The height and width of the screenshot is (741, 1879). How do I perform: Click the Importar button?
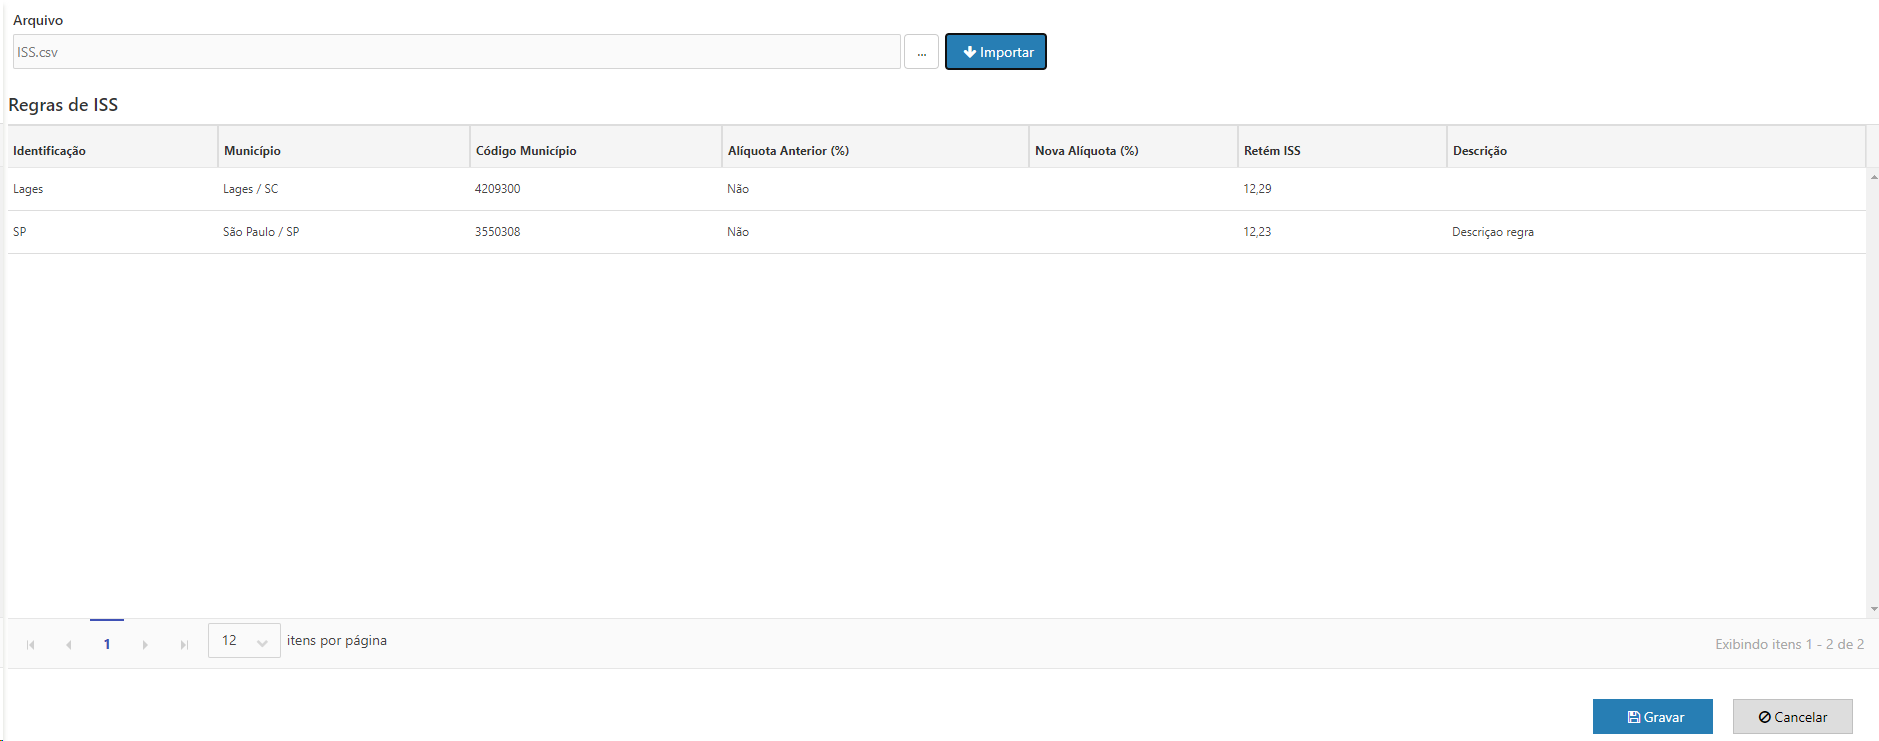tap(996, 52)
